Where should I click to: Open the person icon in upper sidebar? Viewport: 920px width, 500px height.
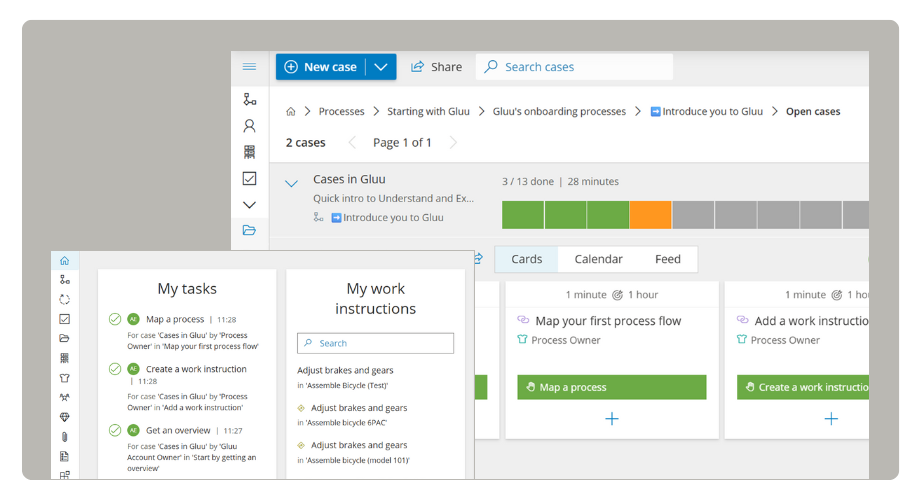pos(249,126)
